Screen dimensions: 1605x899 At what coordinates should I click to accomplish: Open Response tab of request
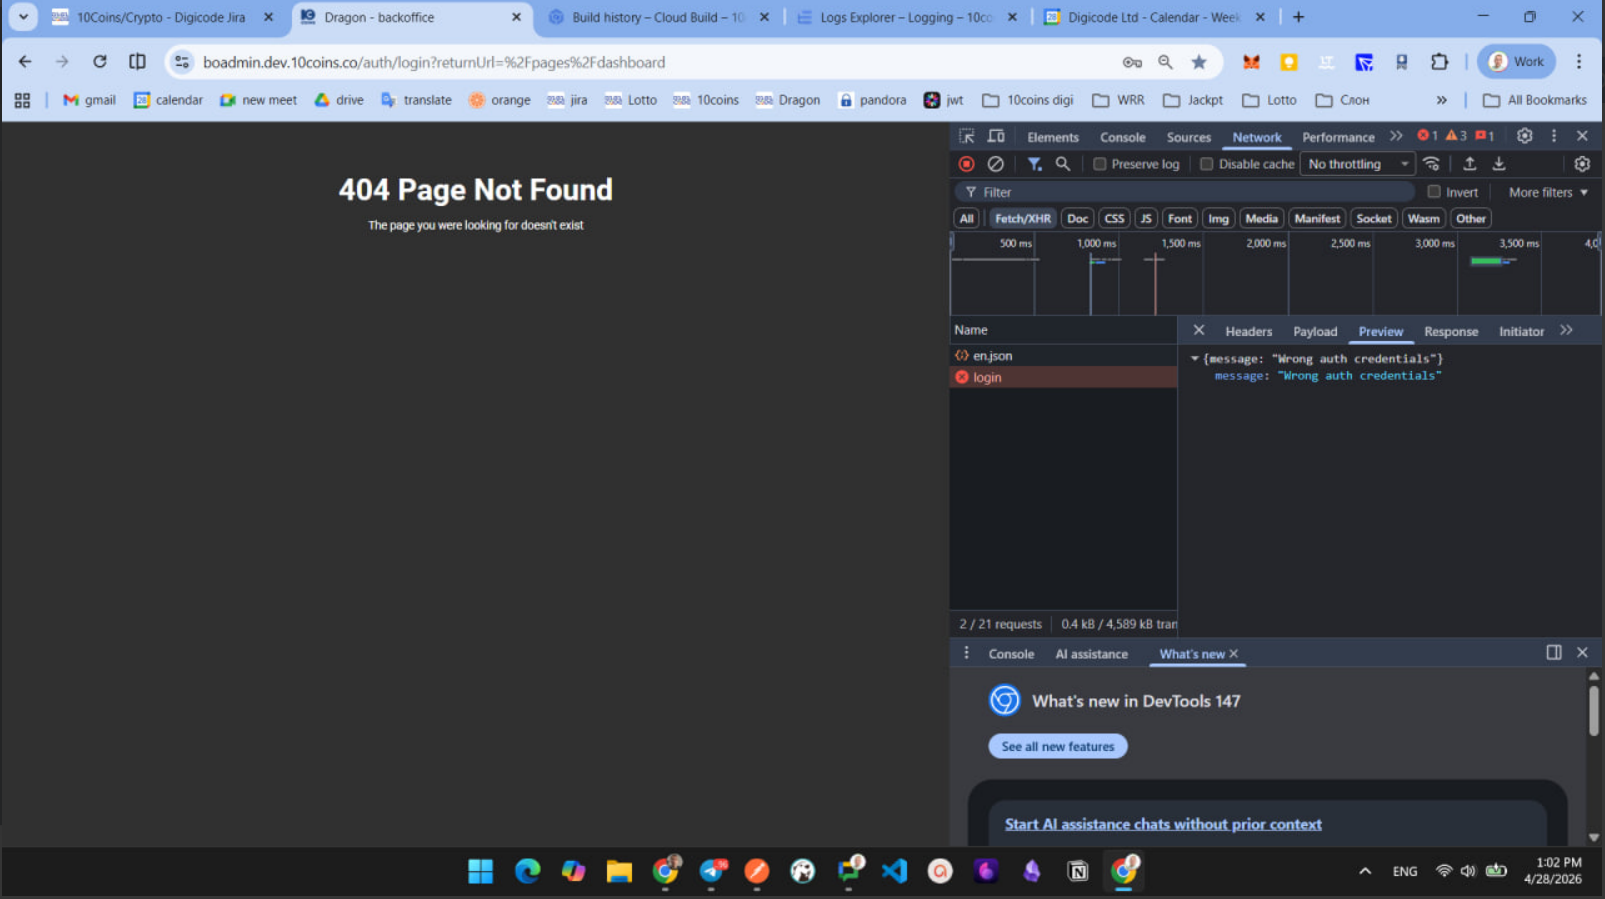(1450, 331)
